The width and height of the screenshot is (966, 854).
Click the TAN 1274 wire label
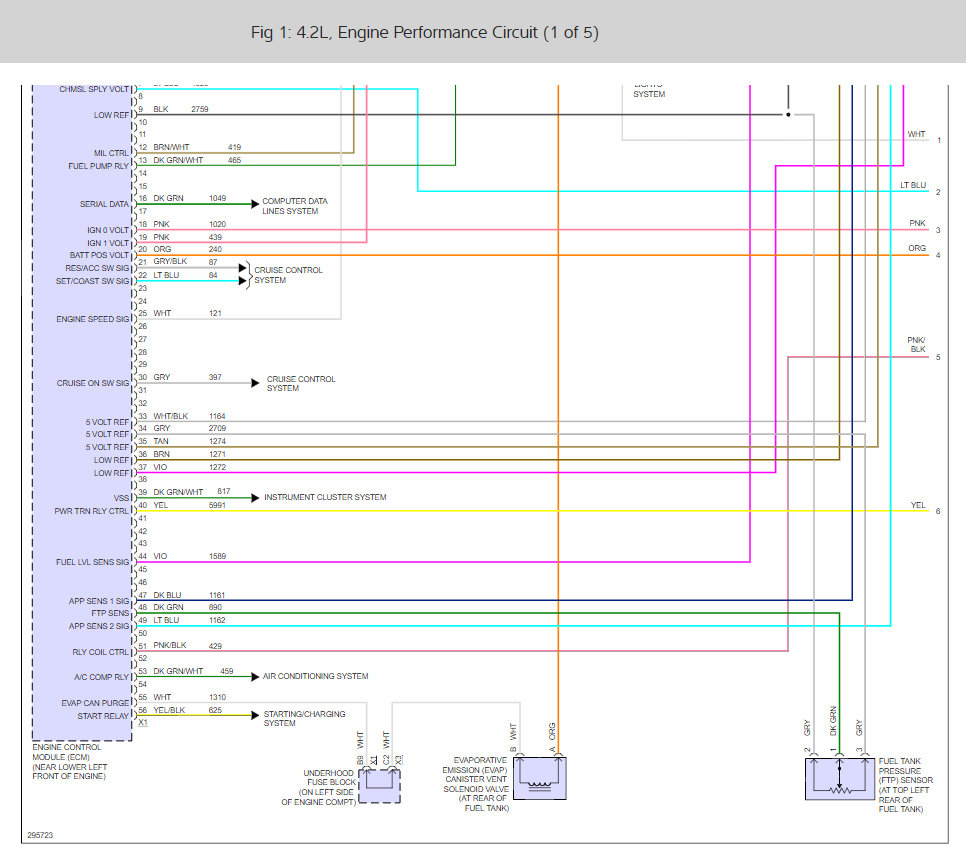190,441
